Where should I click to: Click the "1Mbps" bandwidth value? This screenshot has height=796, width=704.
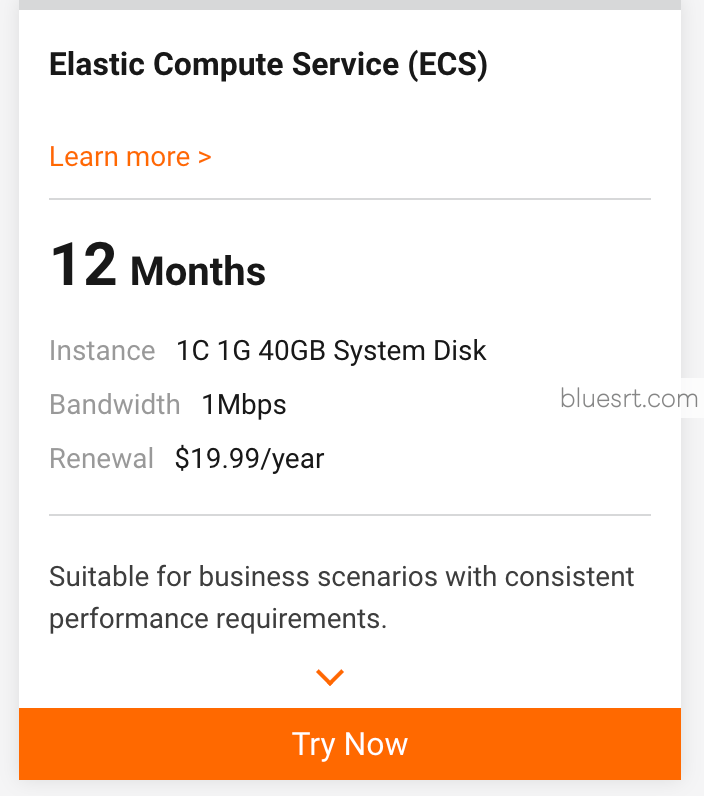pyautogui.click(x=244, y=405)
